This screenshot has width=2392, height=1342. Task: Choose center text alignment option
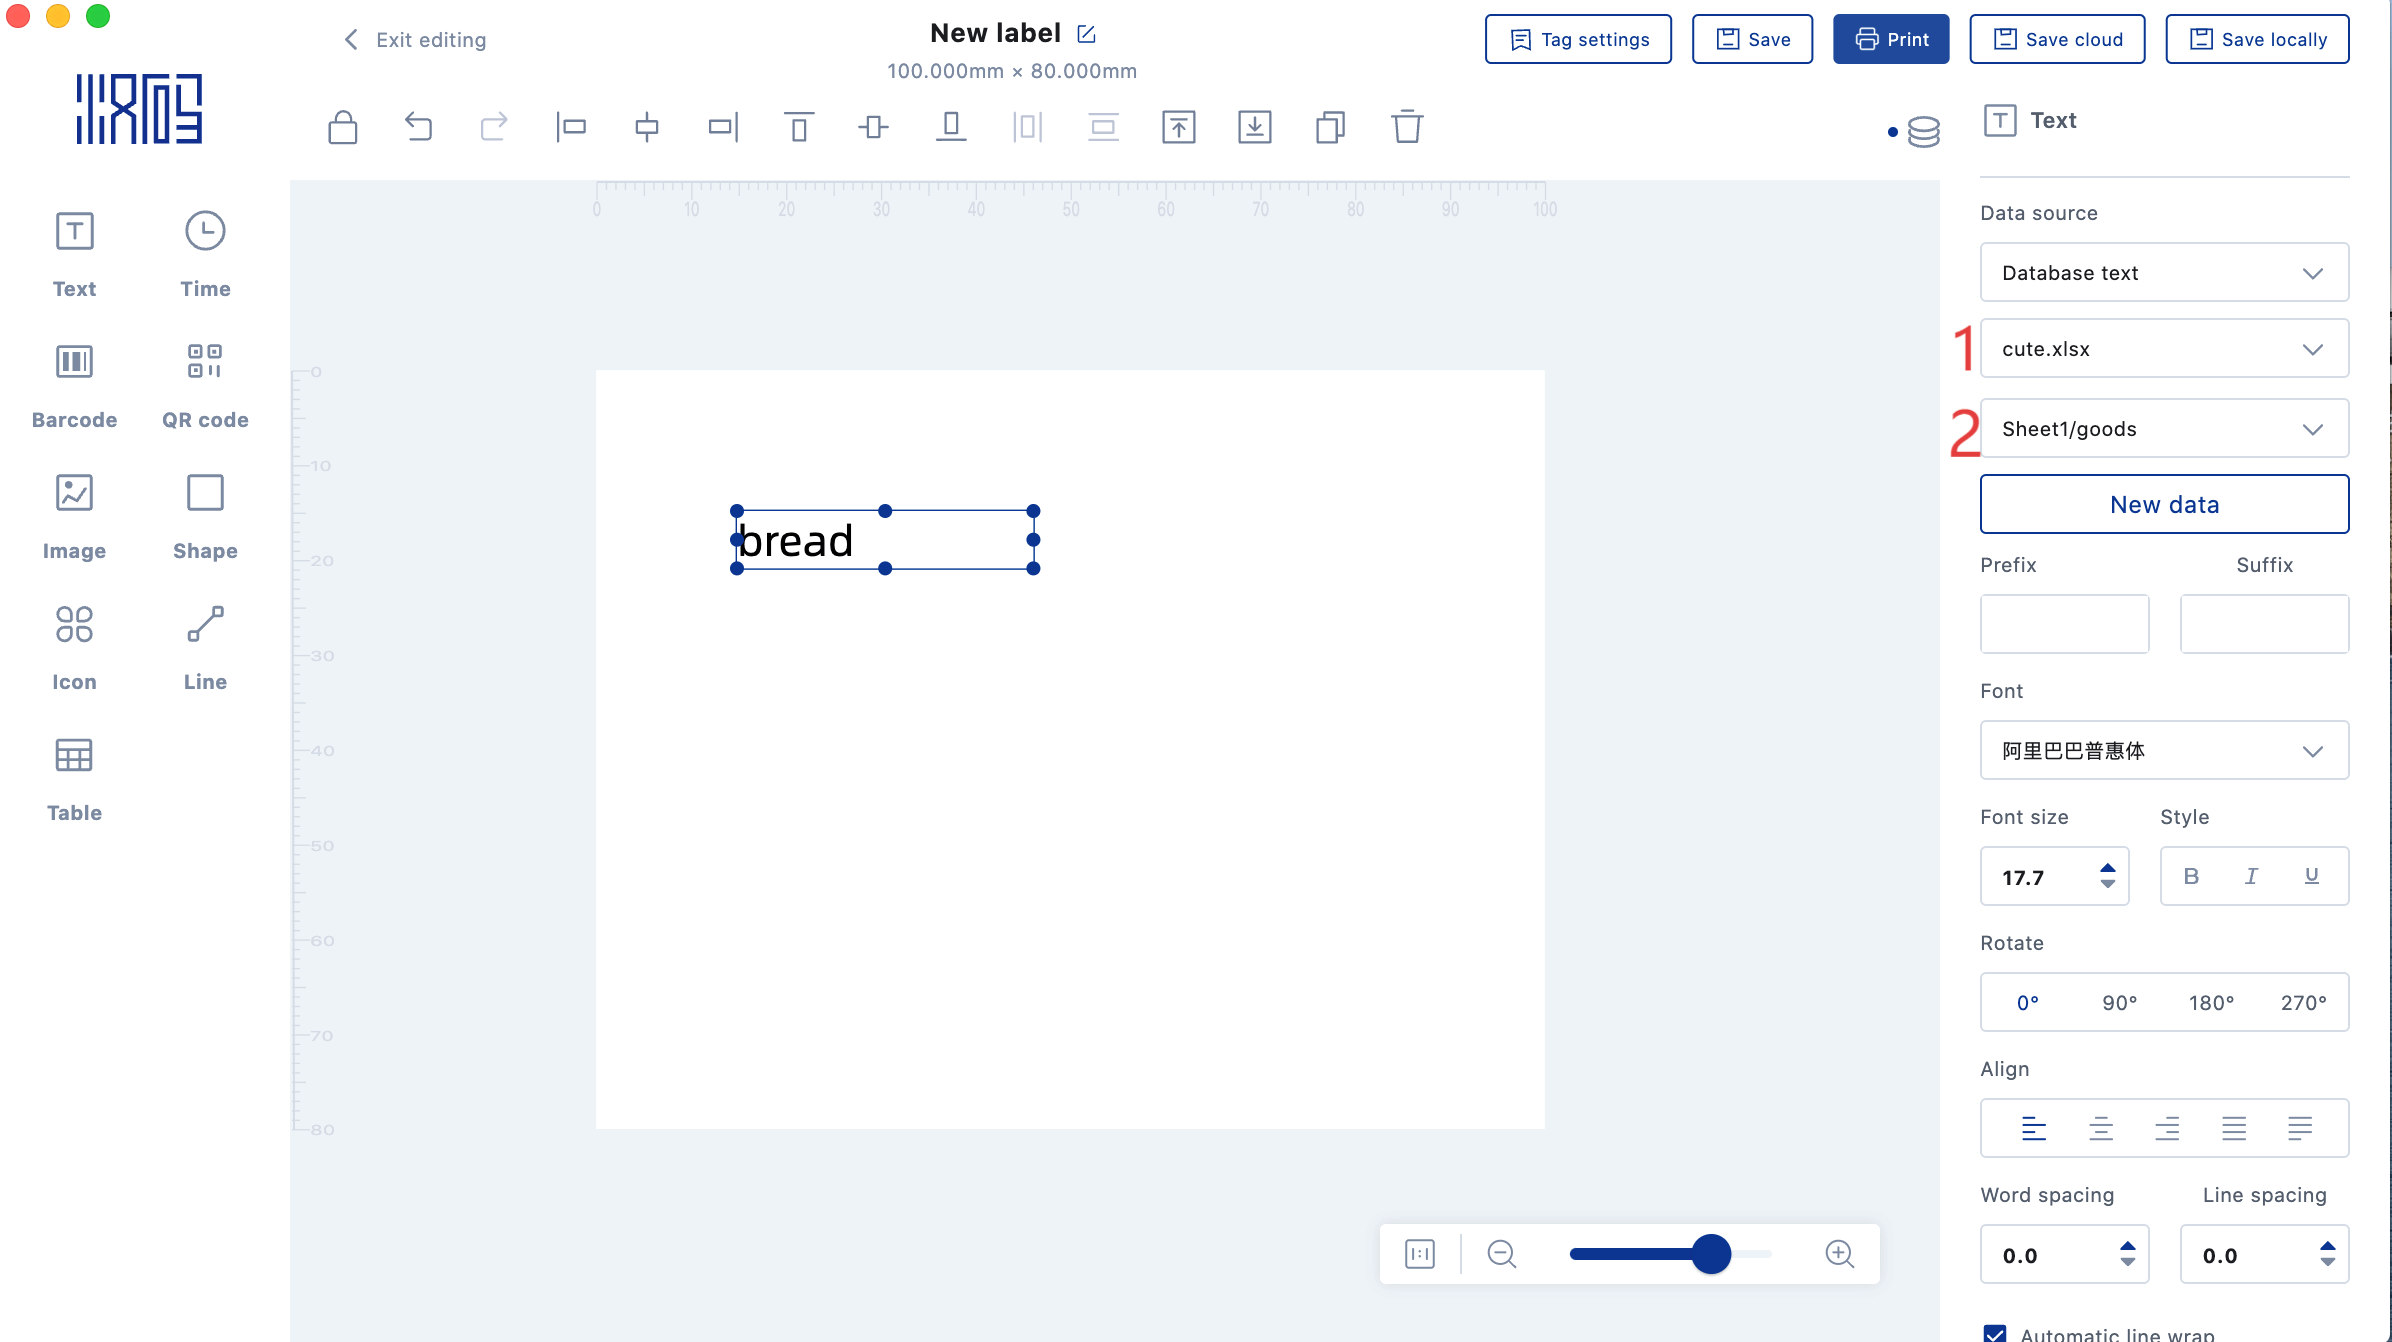point(2100,1129)
